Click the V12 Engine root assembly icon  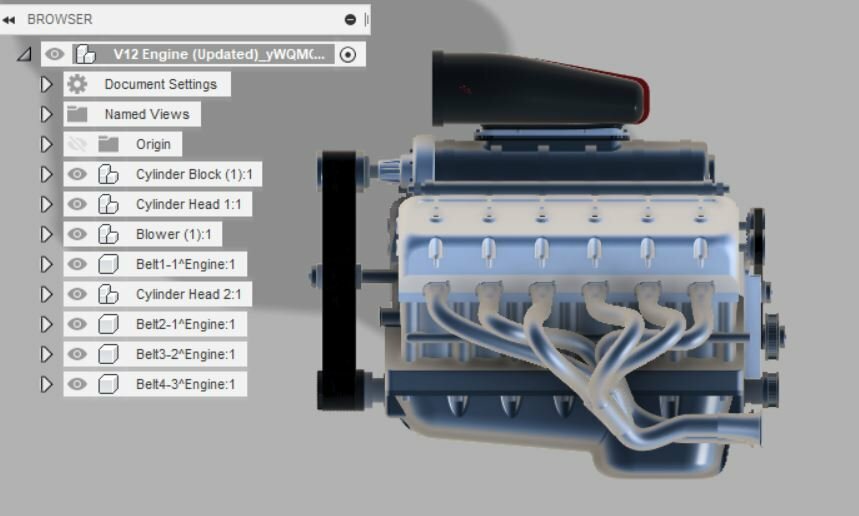[85, 54]
